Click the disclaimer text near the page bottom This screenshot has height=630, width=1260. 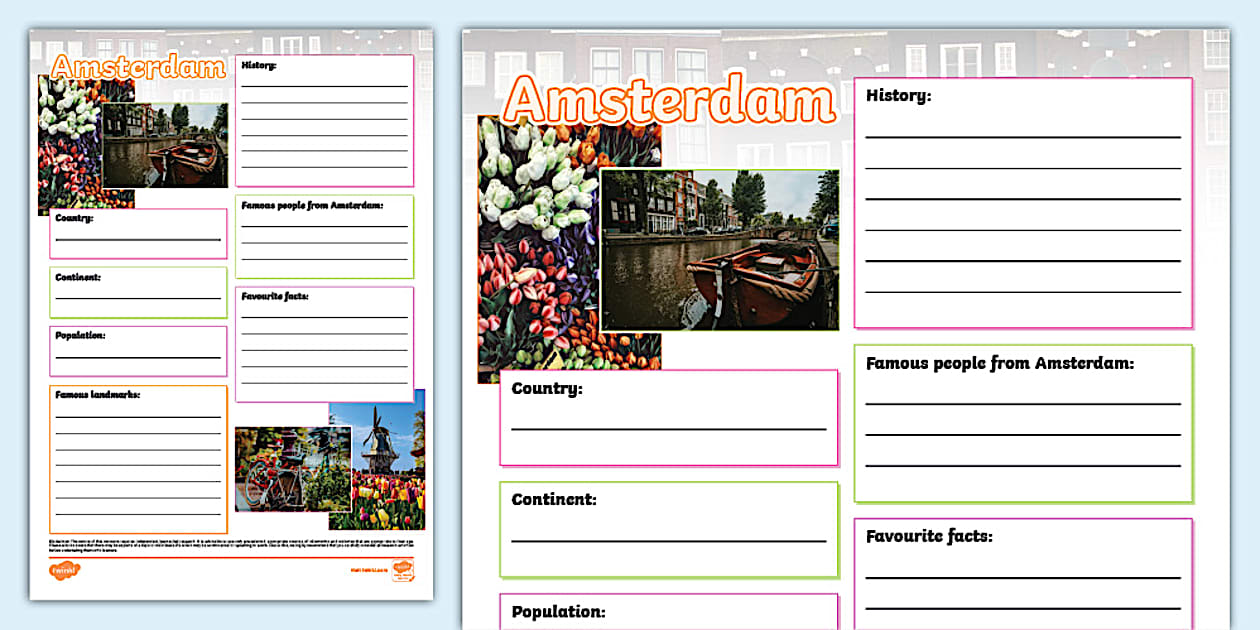pos(230,542)
